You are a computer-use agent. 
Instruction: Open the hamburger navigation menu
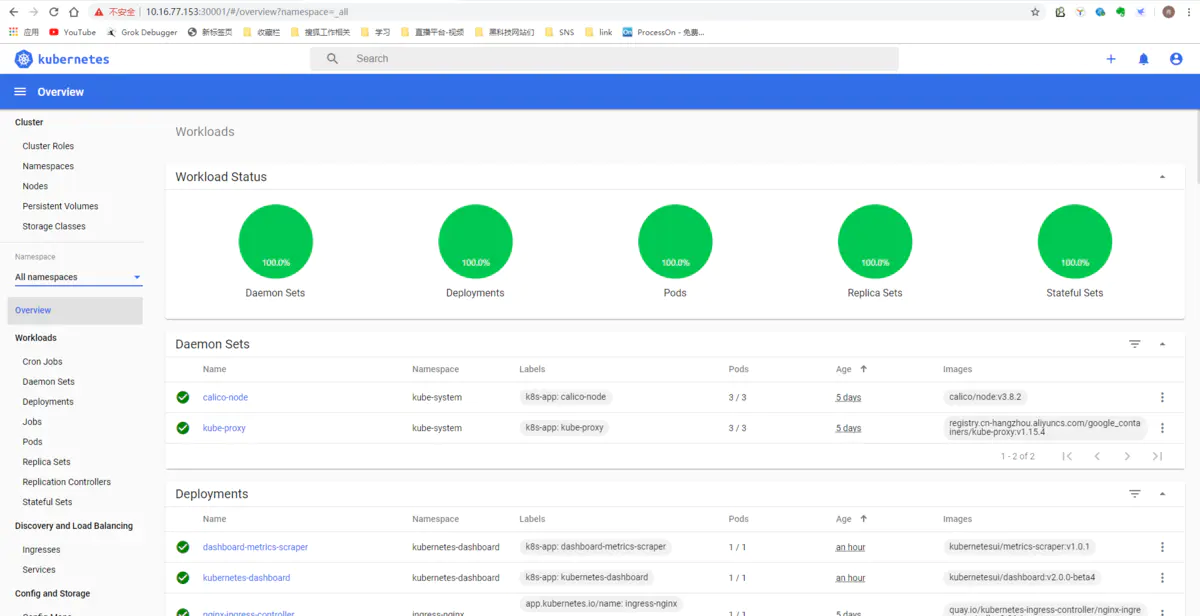point(20,92)
